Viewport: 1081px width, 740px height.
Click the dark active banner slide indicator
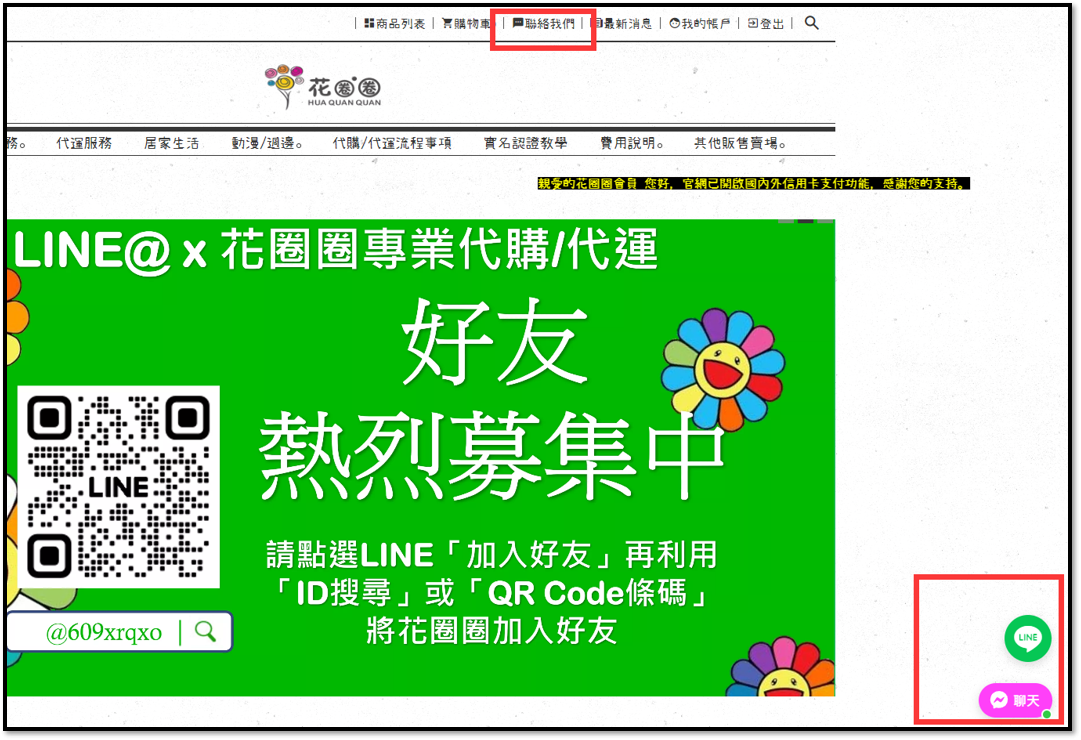[806, 221]
